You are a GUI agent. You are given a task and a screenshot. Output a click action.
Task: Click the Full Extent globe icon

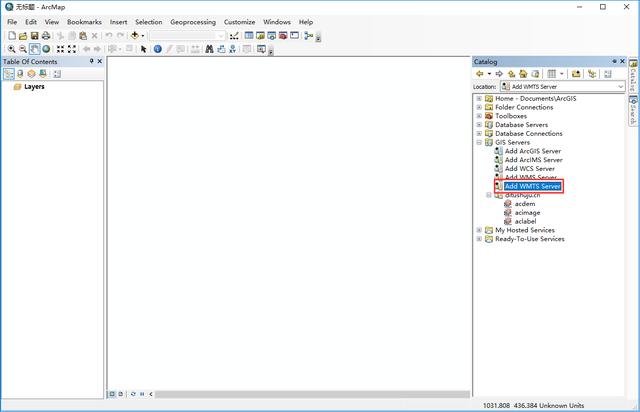[46, 49]
